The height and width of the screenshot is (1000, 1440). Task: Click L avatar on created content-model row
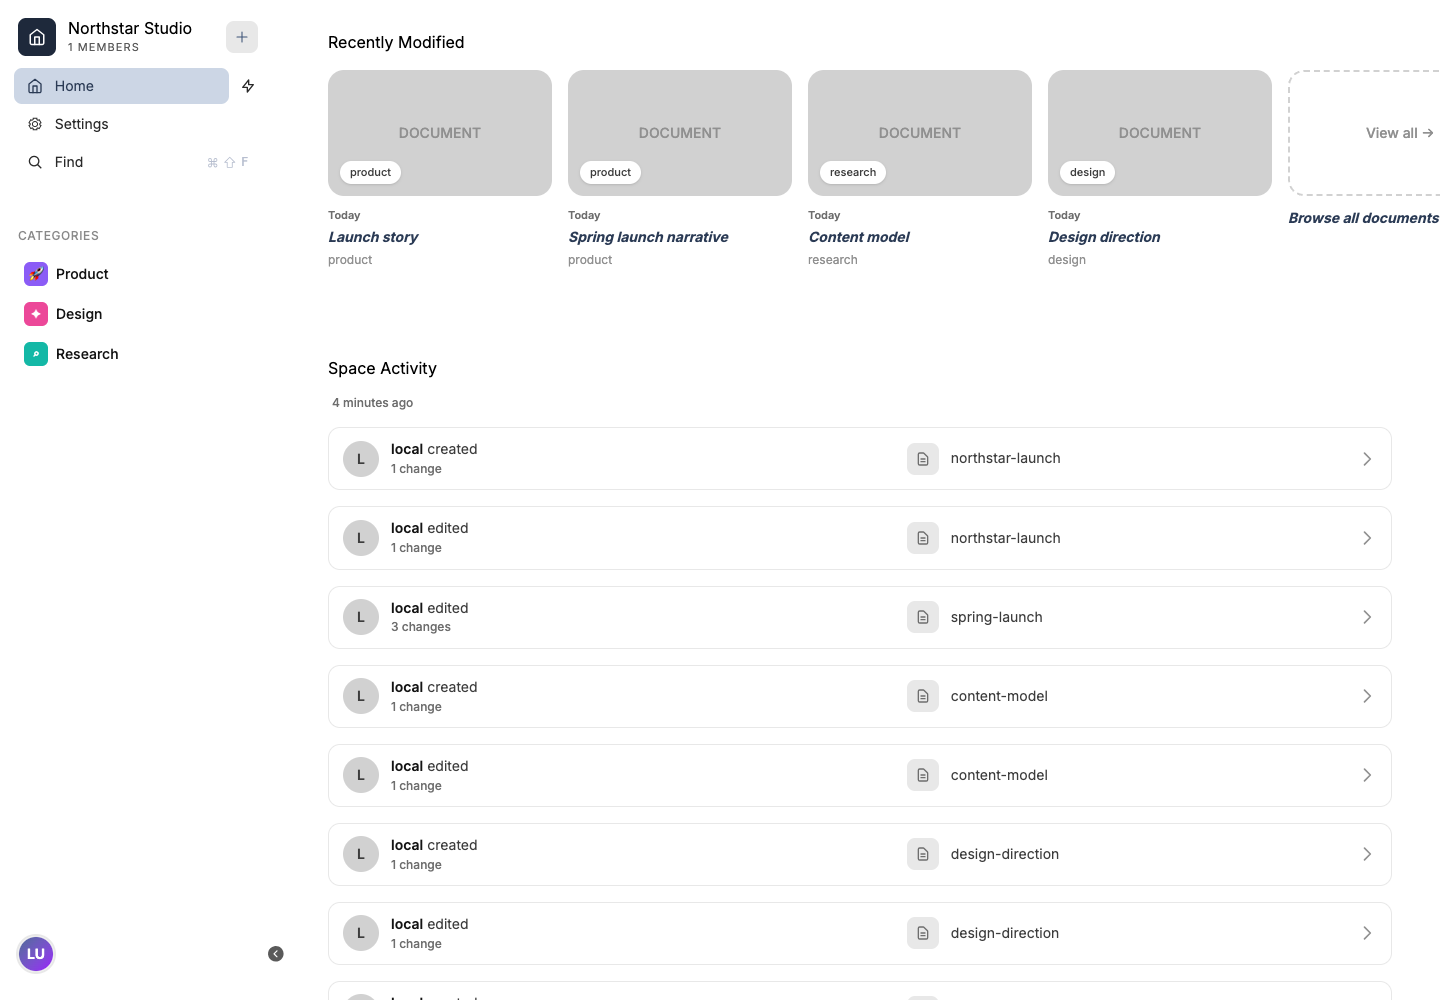tap(361, 696)
